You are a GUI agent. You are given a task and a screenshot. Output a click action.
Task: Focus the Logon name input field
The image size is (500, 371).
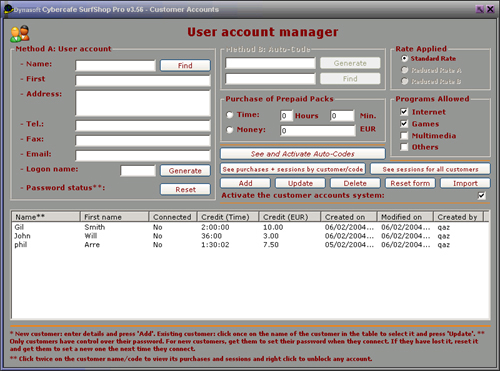[138, 171]
